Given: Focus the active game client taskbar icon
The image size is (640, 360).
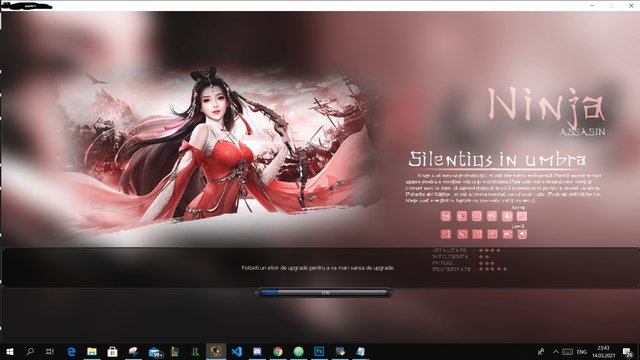Looking at the screenshot, I should (x=216, y=351).
